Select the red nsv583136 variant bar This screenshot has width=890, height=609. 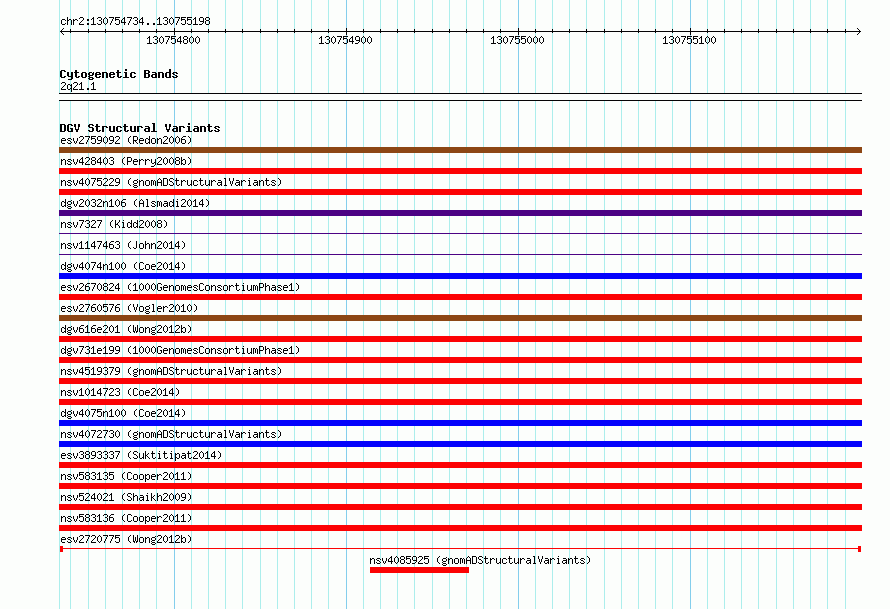pyautogui.click(x=460, y=528)
